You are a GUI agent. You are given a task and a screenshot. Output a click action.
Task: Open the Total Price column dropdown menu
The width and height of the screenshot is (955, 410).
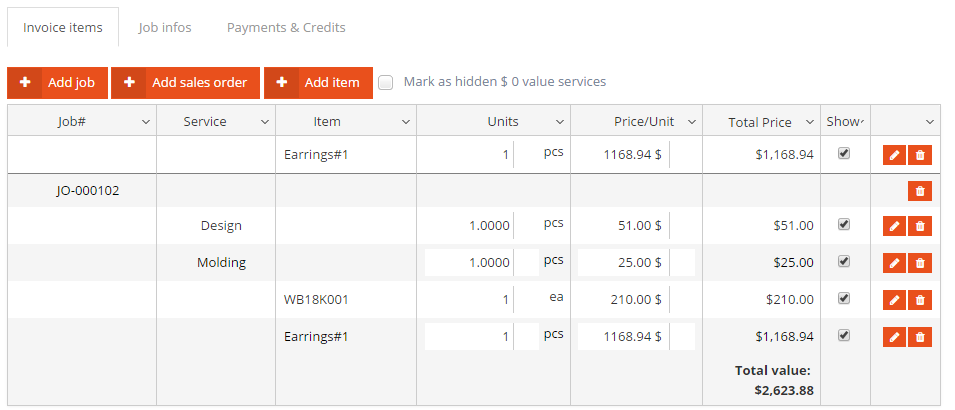808,123
